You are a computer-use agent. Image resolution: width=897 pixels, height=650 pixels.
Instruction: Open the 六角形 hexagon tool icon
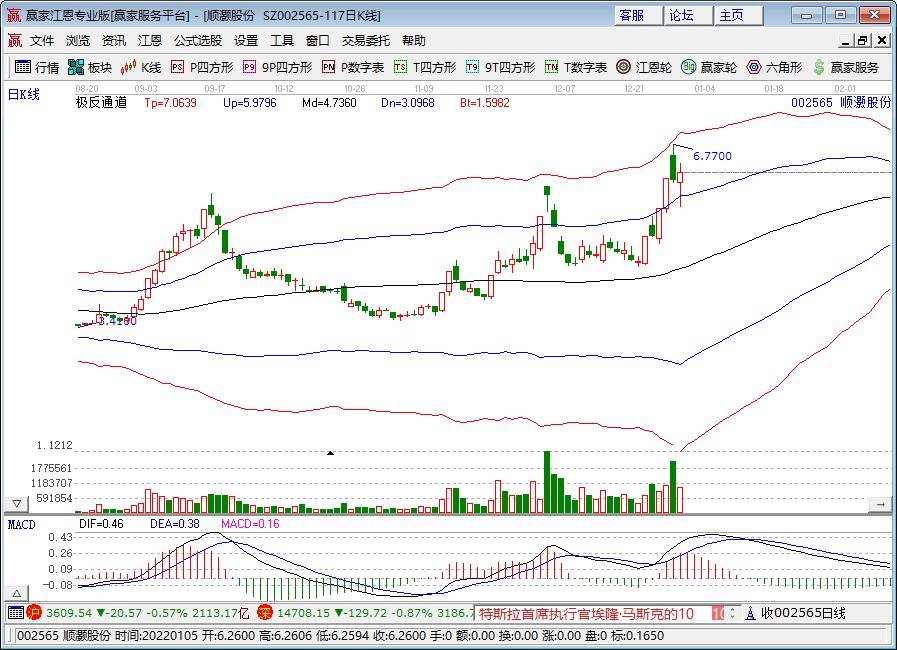pyautogui.click(x=754, y=67)
